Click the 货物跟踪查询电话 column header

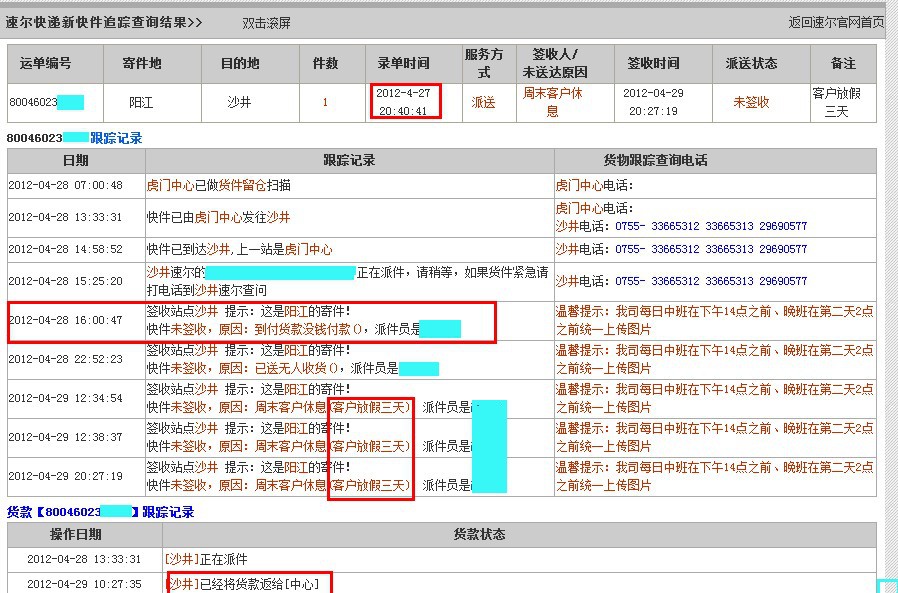(656, 160)
